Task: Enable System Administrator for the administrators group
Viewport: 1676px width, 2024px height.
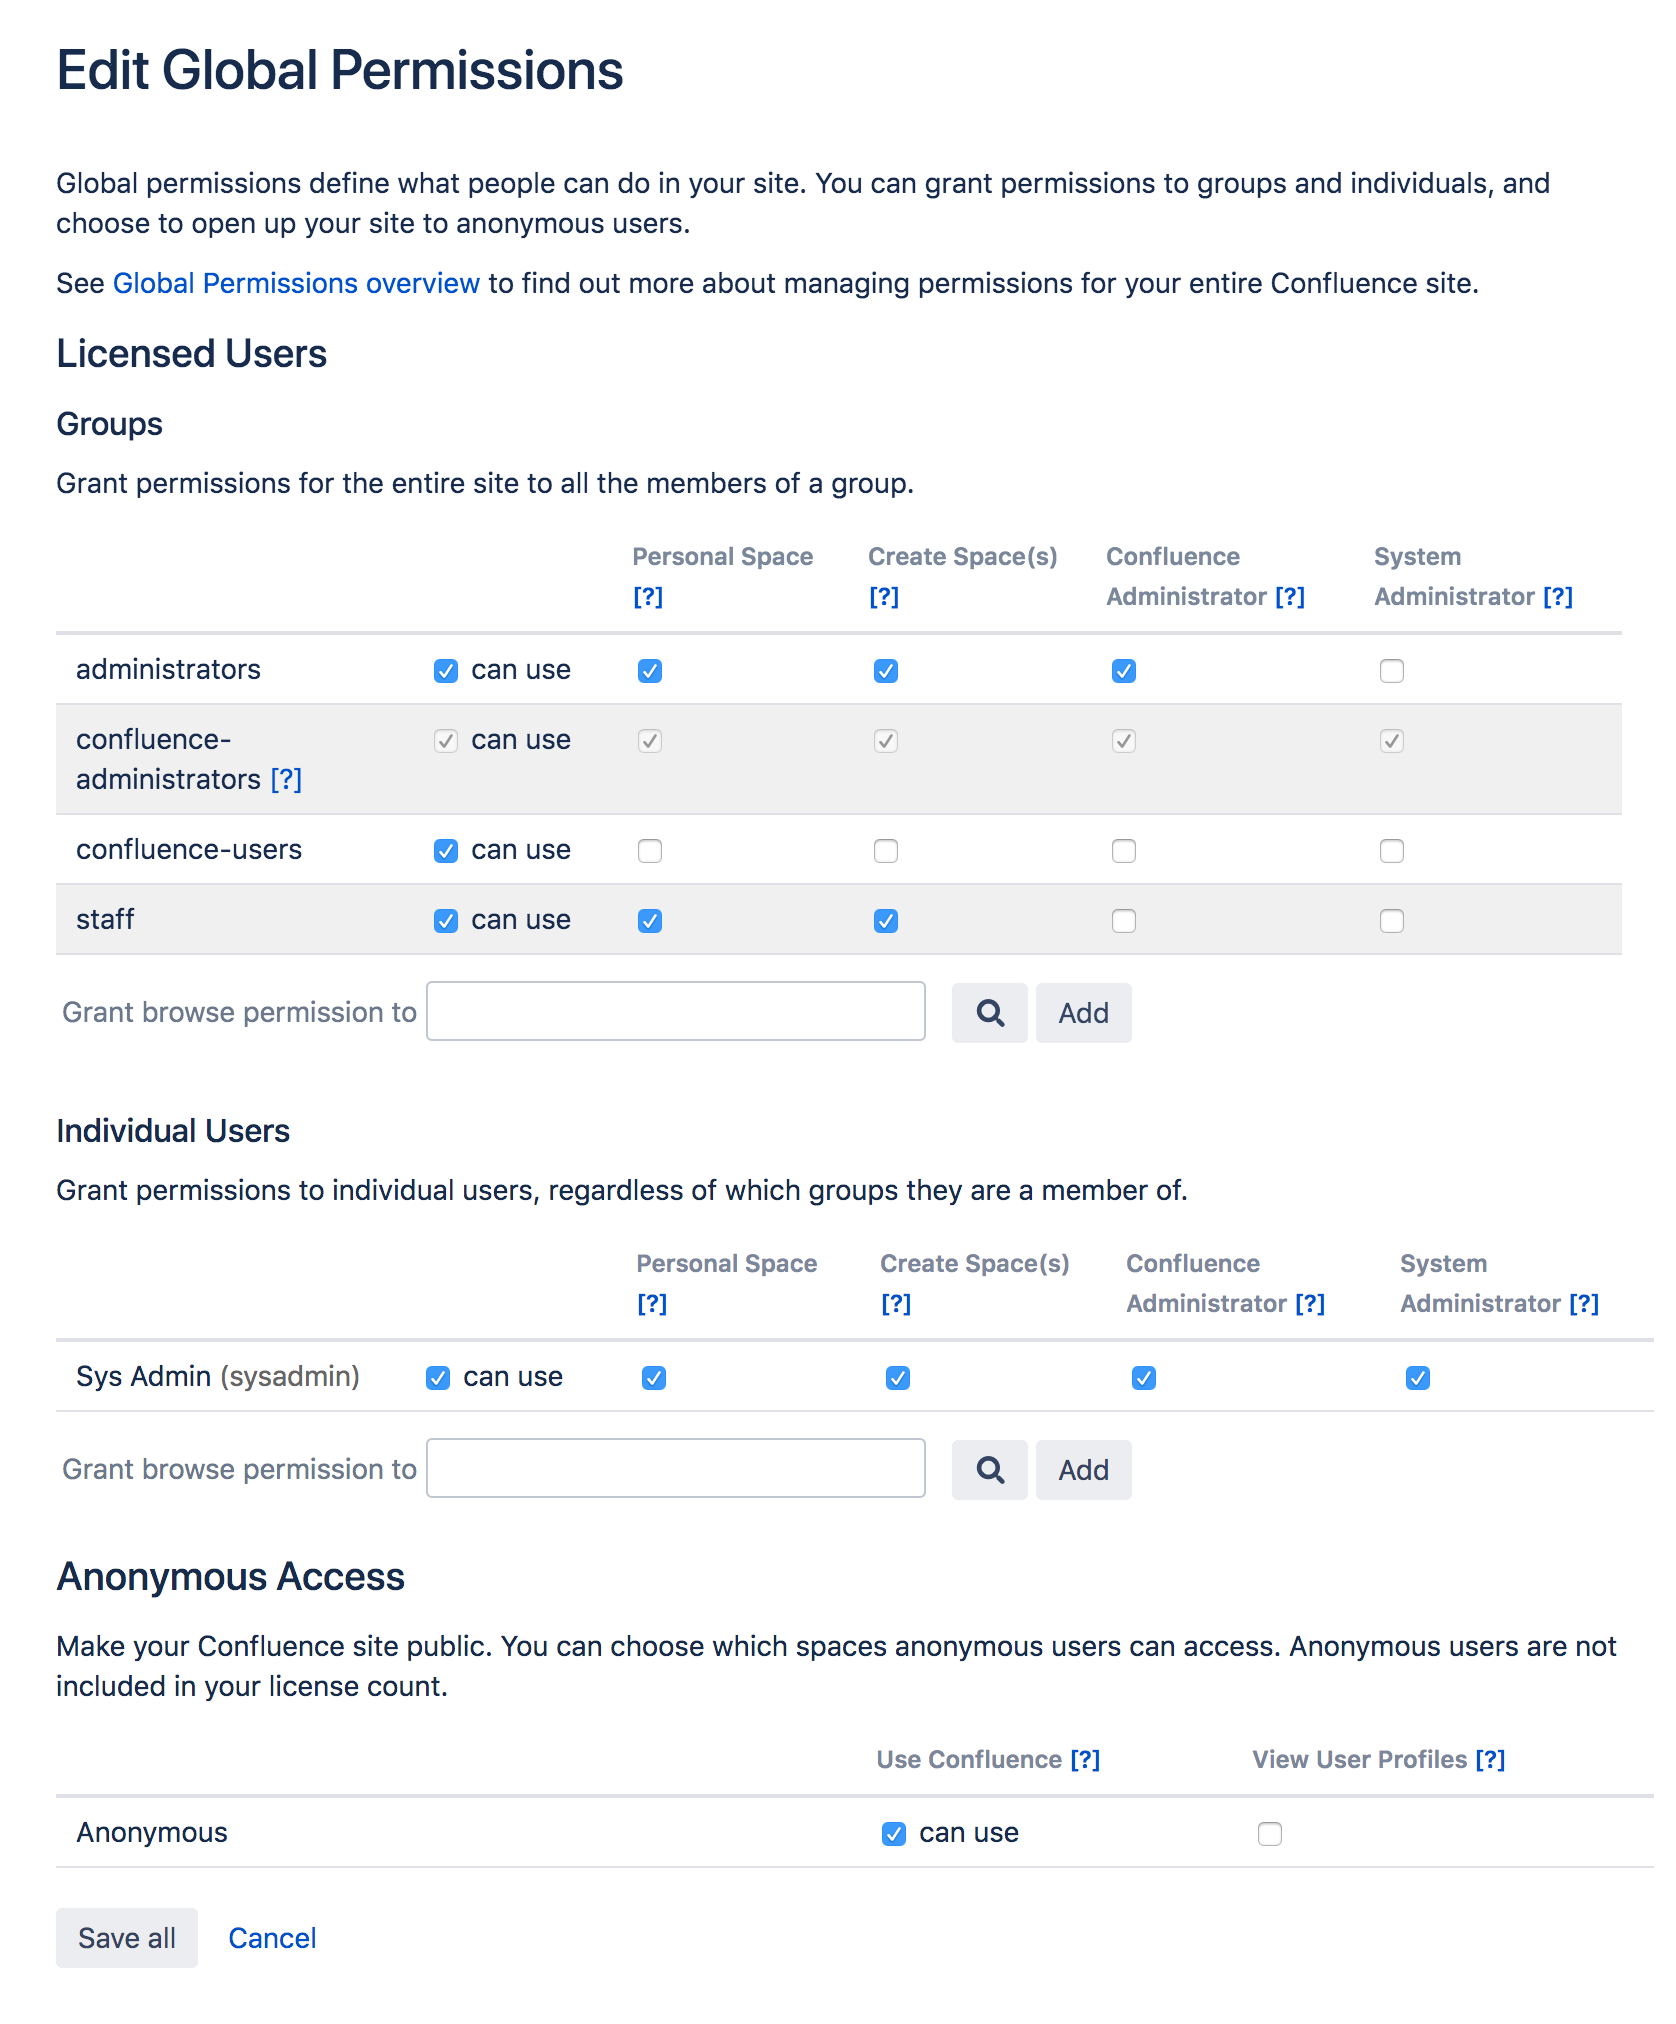Action: click(x=1391, y=671)
